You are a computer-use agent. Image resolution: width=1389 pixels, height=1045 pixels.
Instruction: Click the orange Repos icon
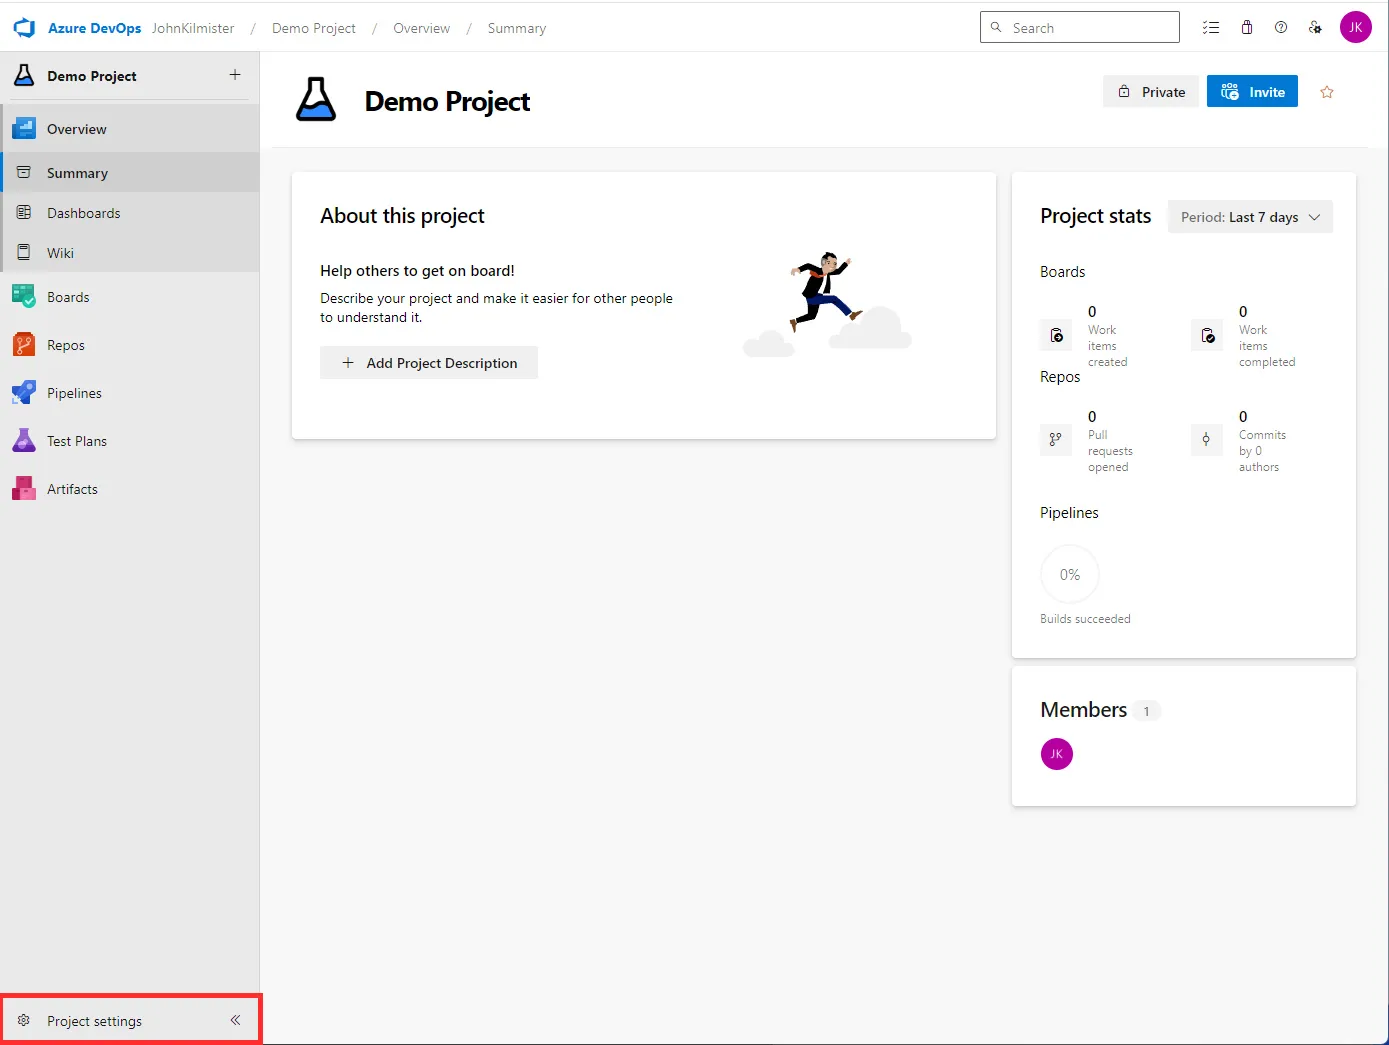pyautogui.click(x=24, y=344)
